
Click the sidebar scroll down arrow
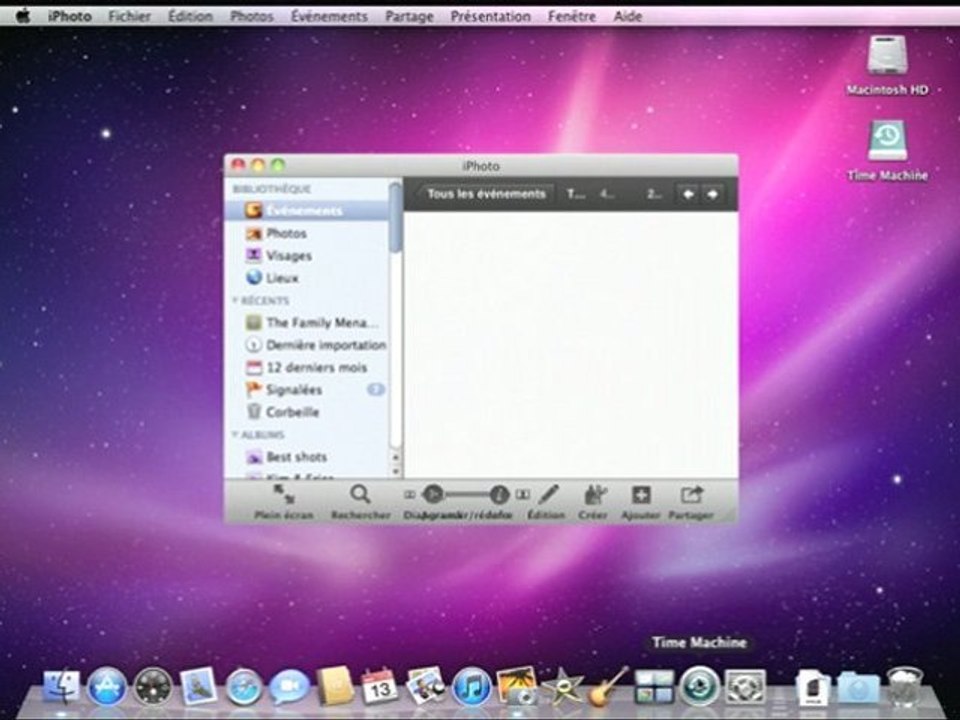[396, 471]
